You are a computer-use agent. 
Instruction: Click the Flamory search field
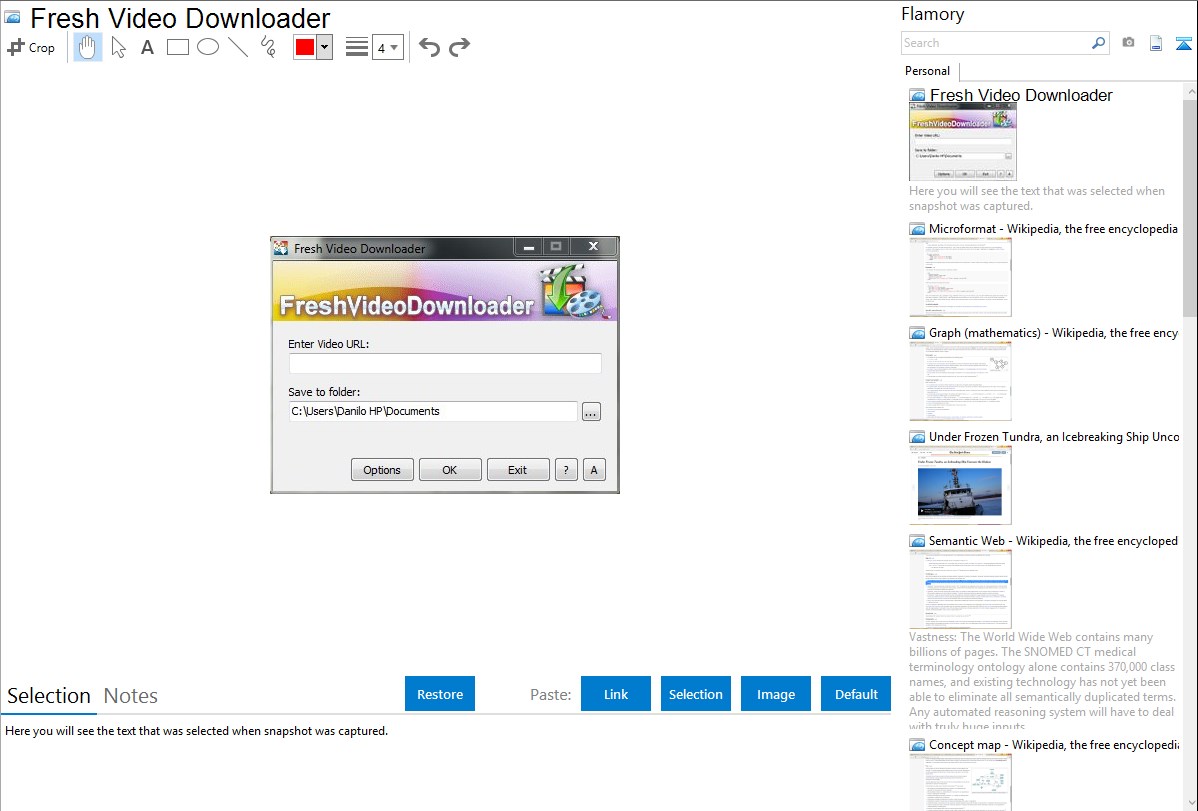point(995,43)
